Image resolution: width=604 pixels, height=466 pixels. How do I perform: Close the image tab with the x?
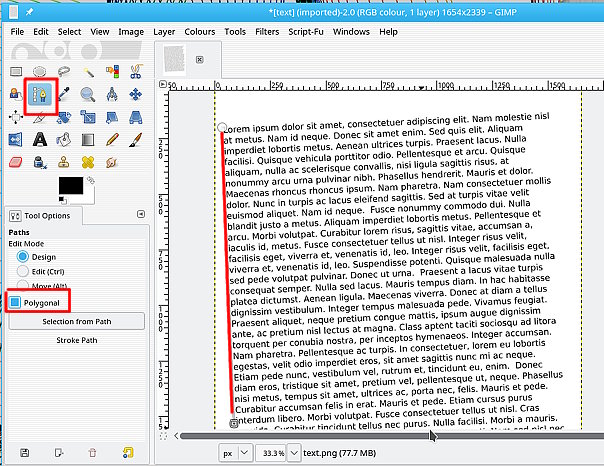tap(200, 59)
